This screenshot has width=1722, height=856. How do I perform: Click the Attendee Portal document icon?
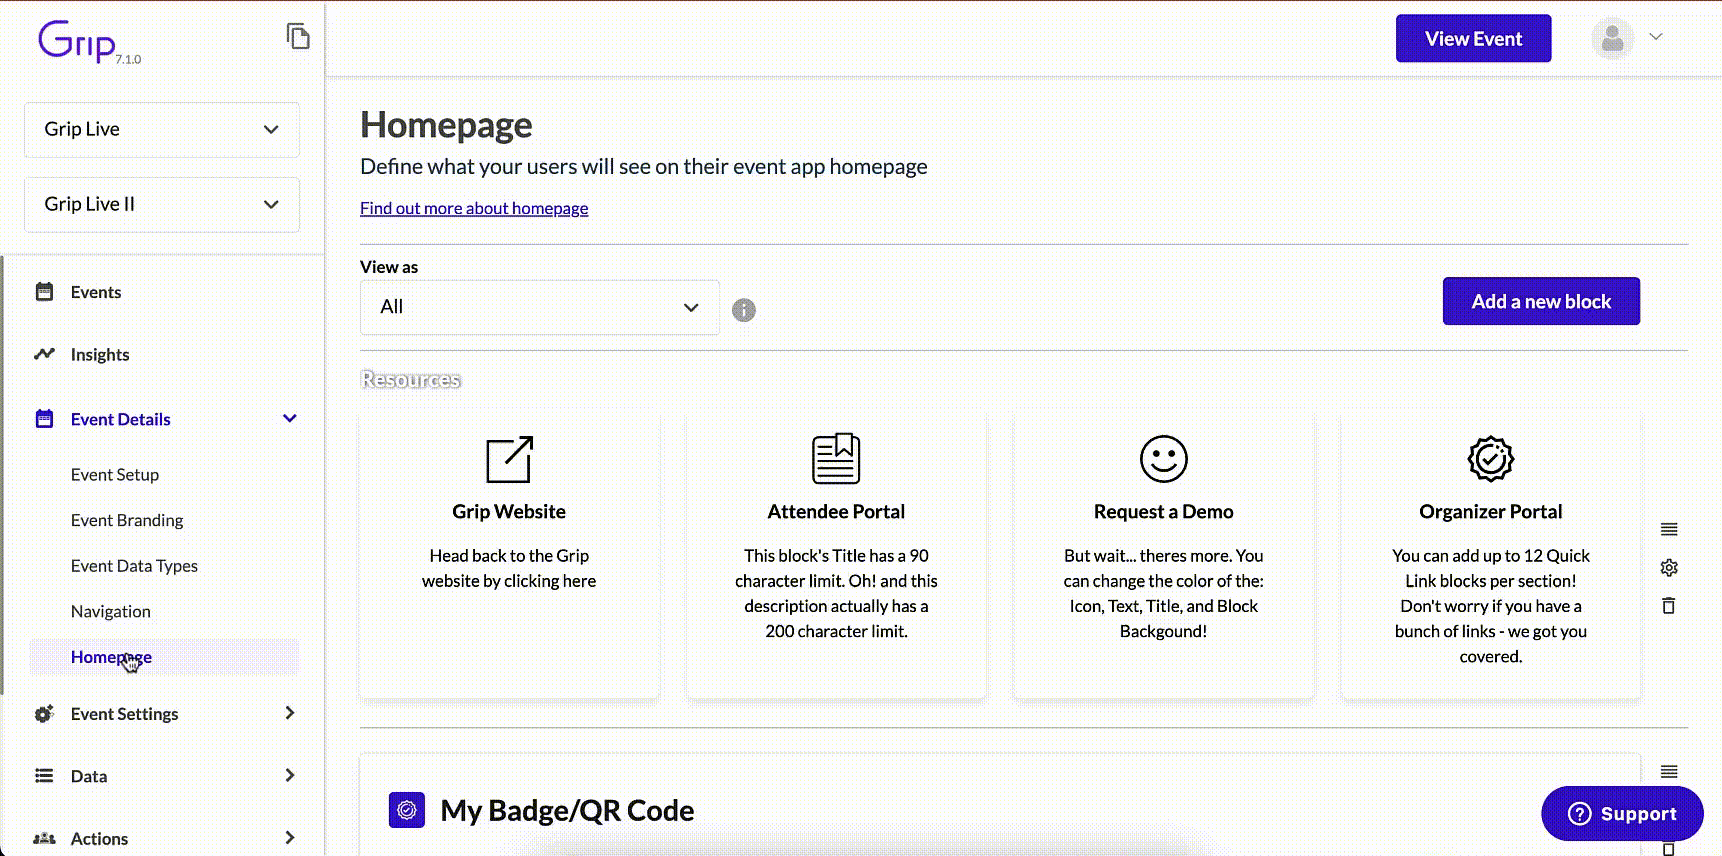pyautogui.click(x=836, y=459)
